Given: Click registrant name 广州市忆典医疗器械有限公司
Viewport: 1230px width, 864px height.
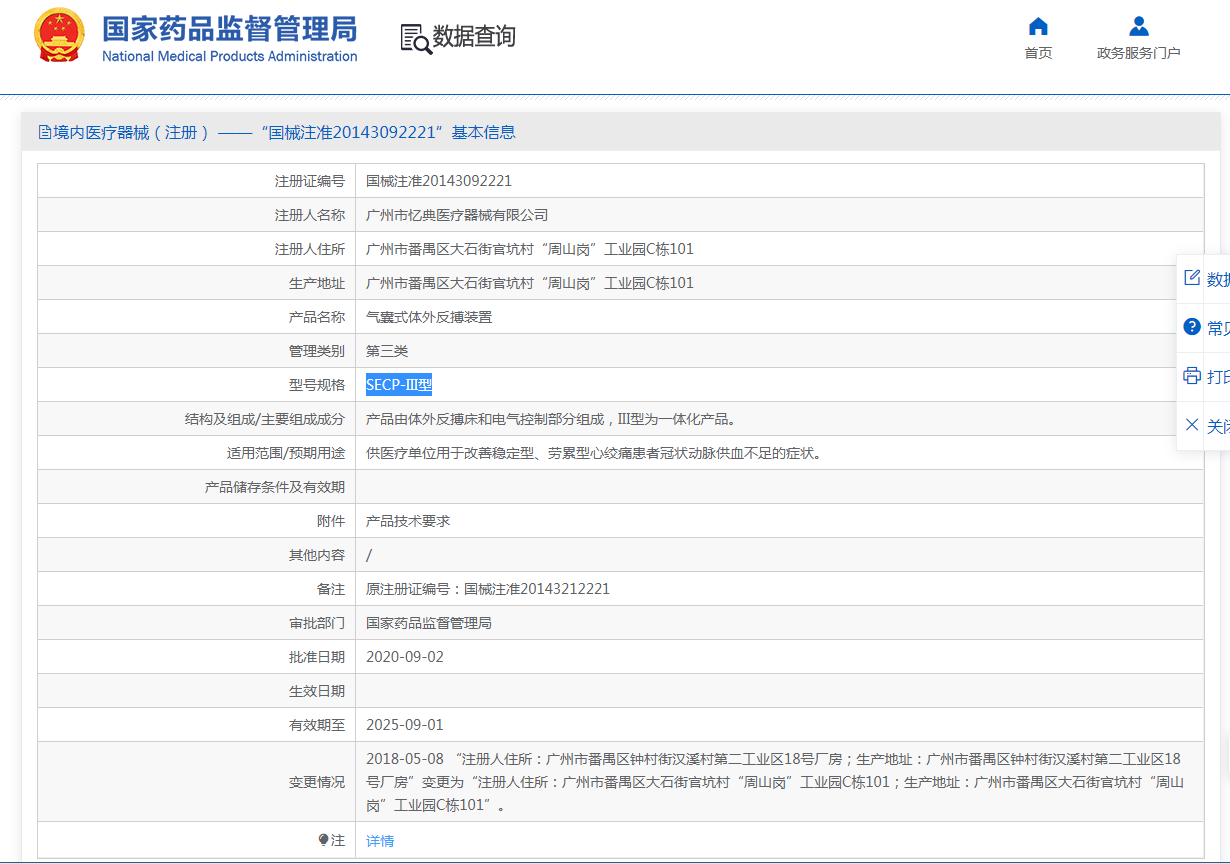Looking at the screenshot, I should pyautogui.click(x=457, y=215).
